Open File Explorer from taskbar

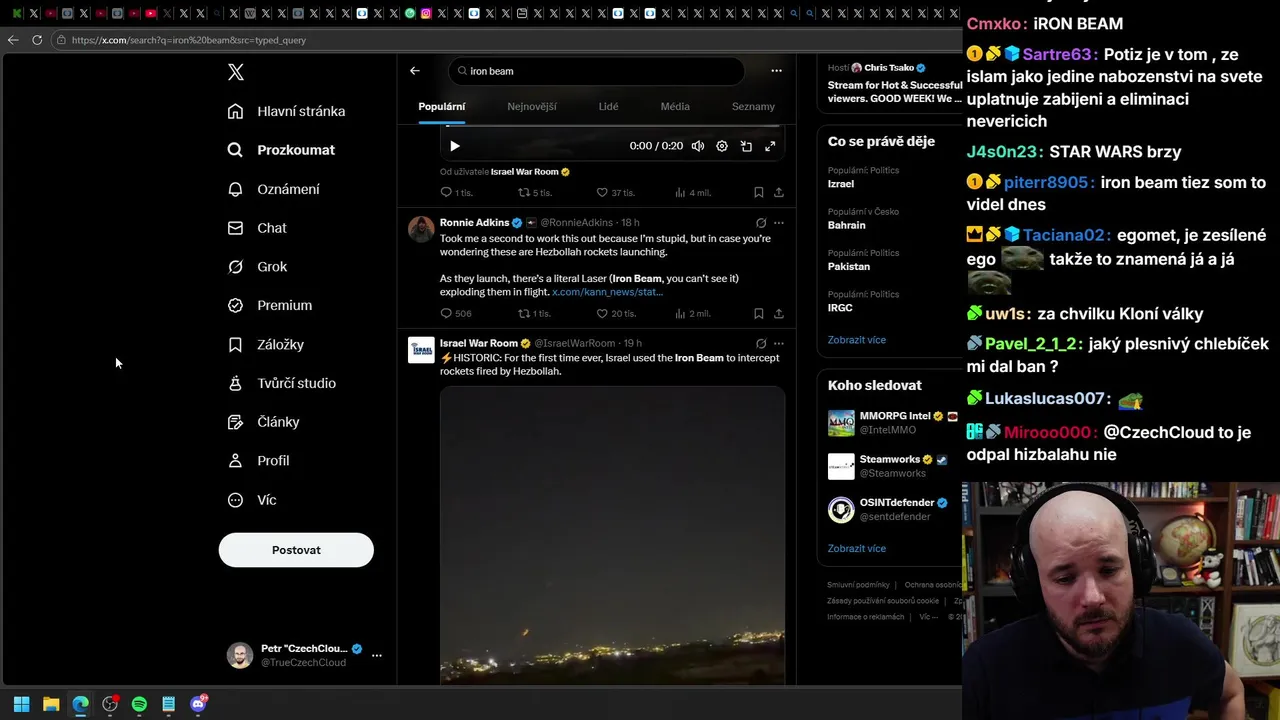point(51,704)
